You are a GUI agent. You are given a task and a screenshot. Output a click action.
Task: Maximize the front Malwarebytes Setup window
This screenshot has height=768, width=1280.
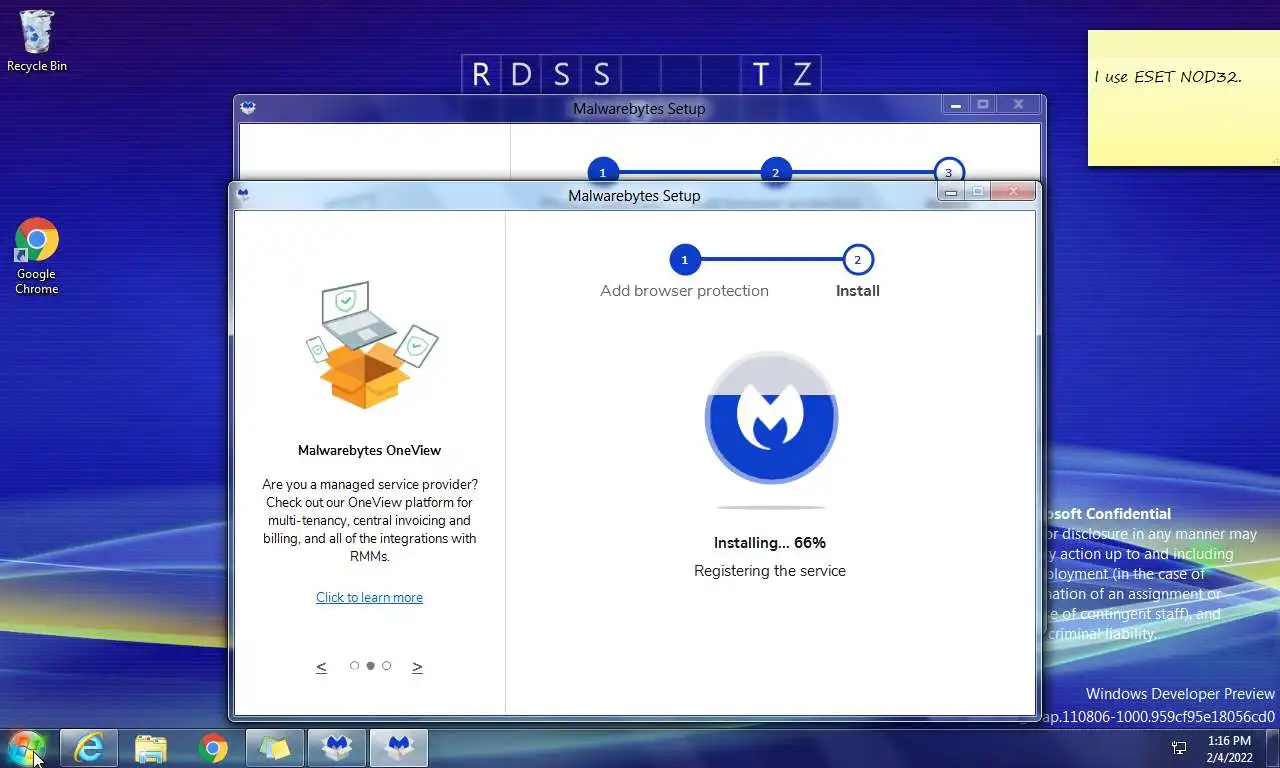[x=978, y=192]
